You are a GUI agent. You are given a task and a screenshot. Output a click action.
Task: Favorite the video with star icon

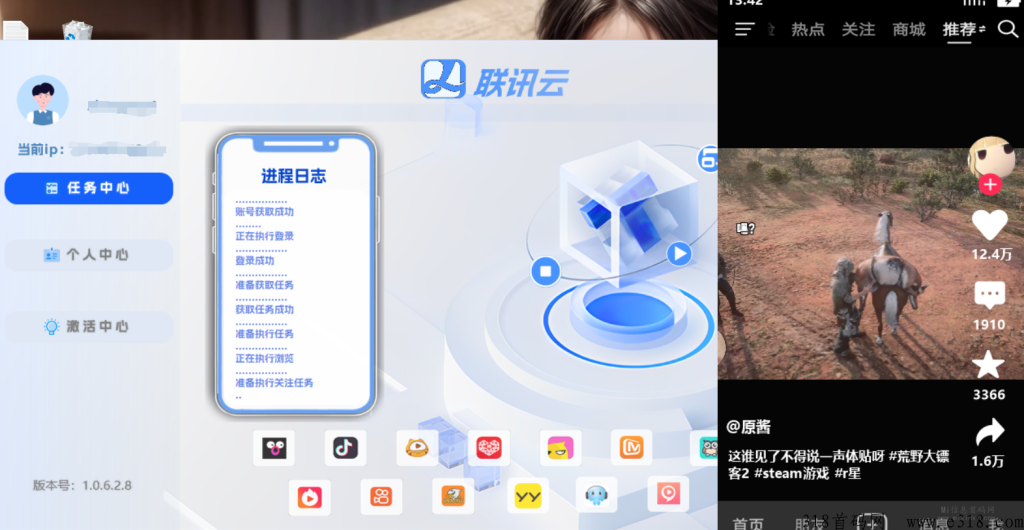click(988, 365)
